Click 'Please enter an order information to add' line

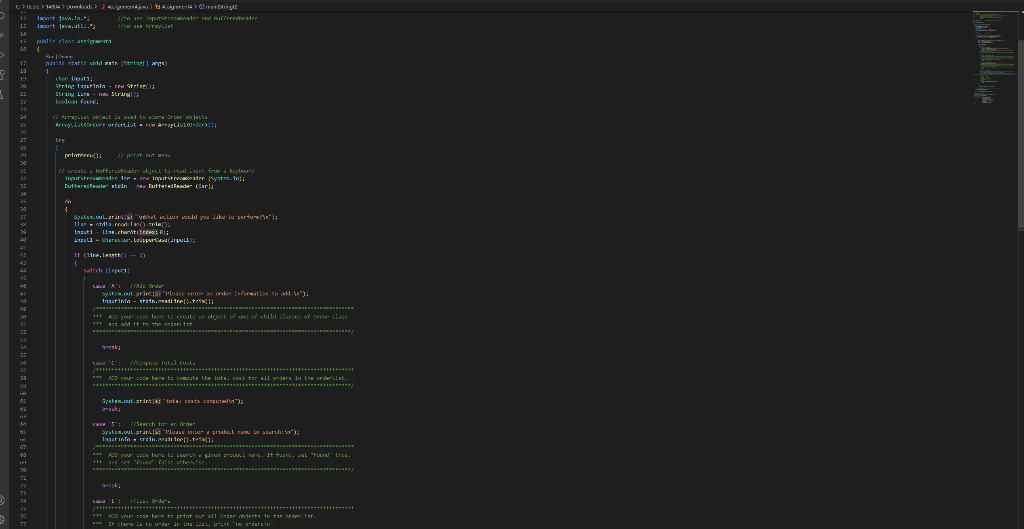pos(205,293)
